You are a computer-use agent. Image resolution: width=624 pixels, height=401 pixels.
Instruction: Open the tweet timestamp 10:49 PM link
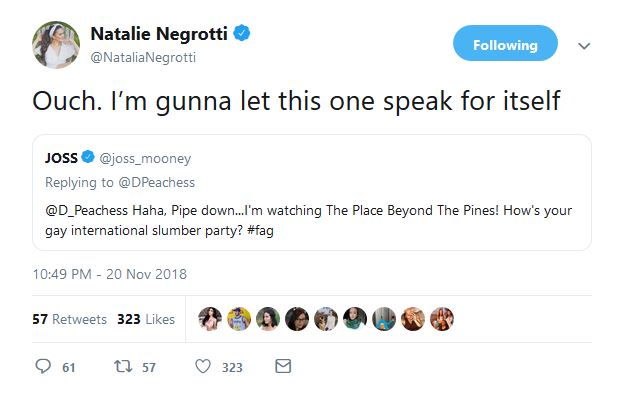[110, 274]
